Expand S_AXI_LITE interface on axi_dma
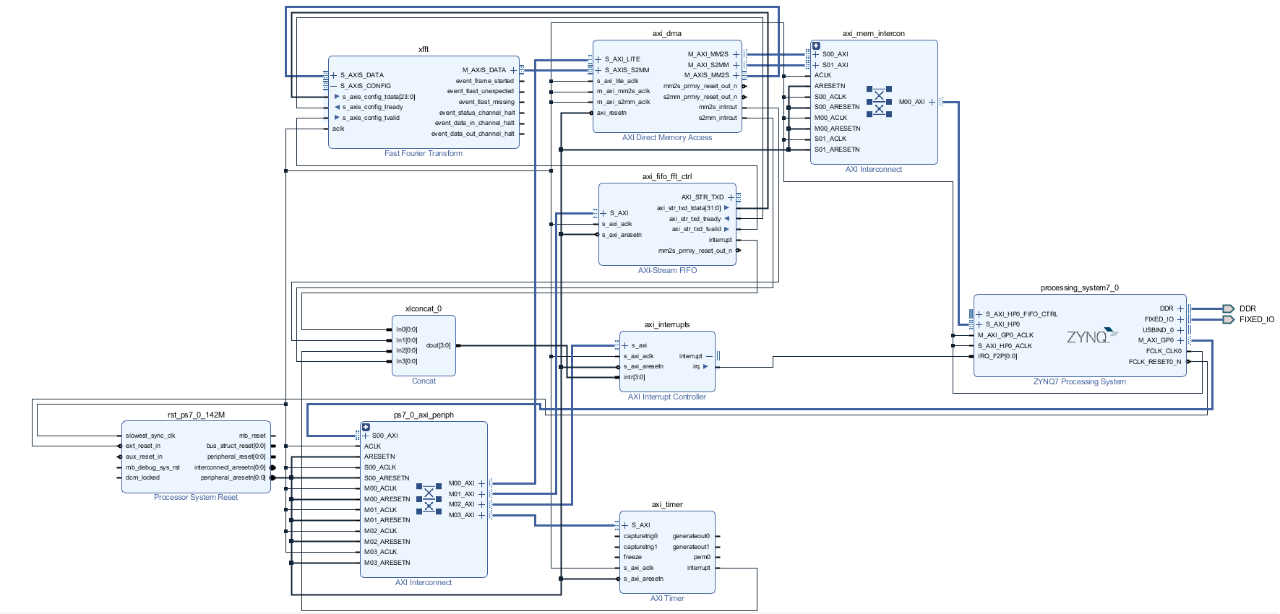Screen dimensions: 1280x614 point(599,60)
